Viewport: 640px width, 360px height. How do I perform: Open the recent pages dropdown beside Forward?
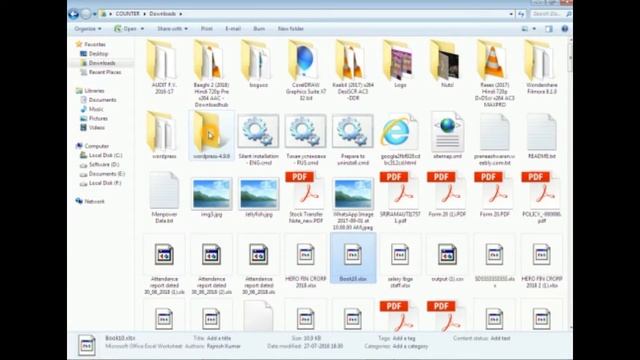click(95, 14)
